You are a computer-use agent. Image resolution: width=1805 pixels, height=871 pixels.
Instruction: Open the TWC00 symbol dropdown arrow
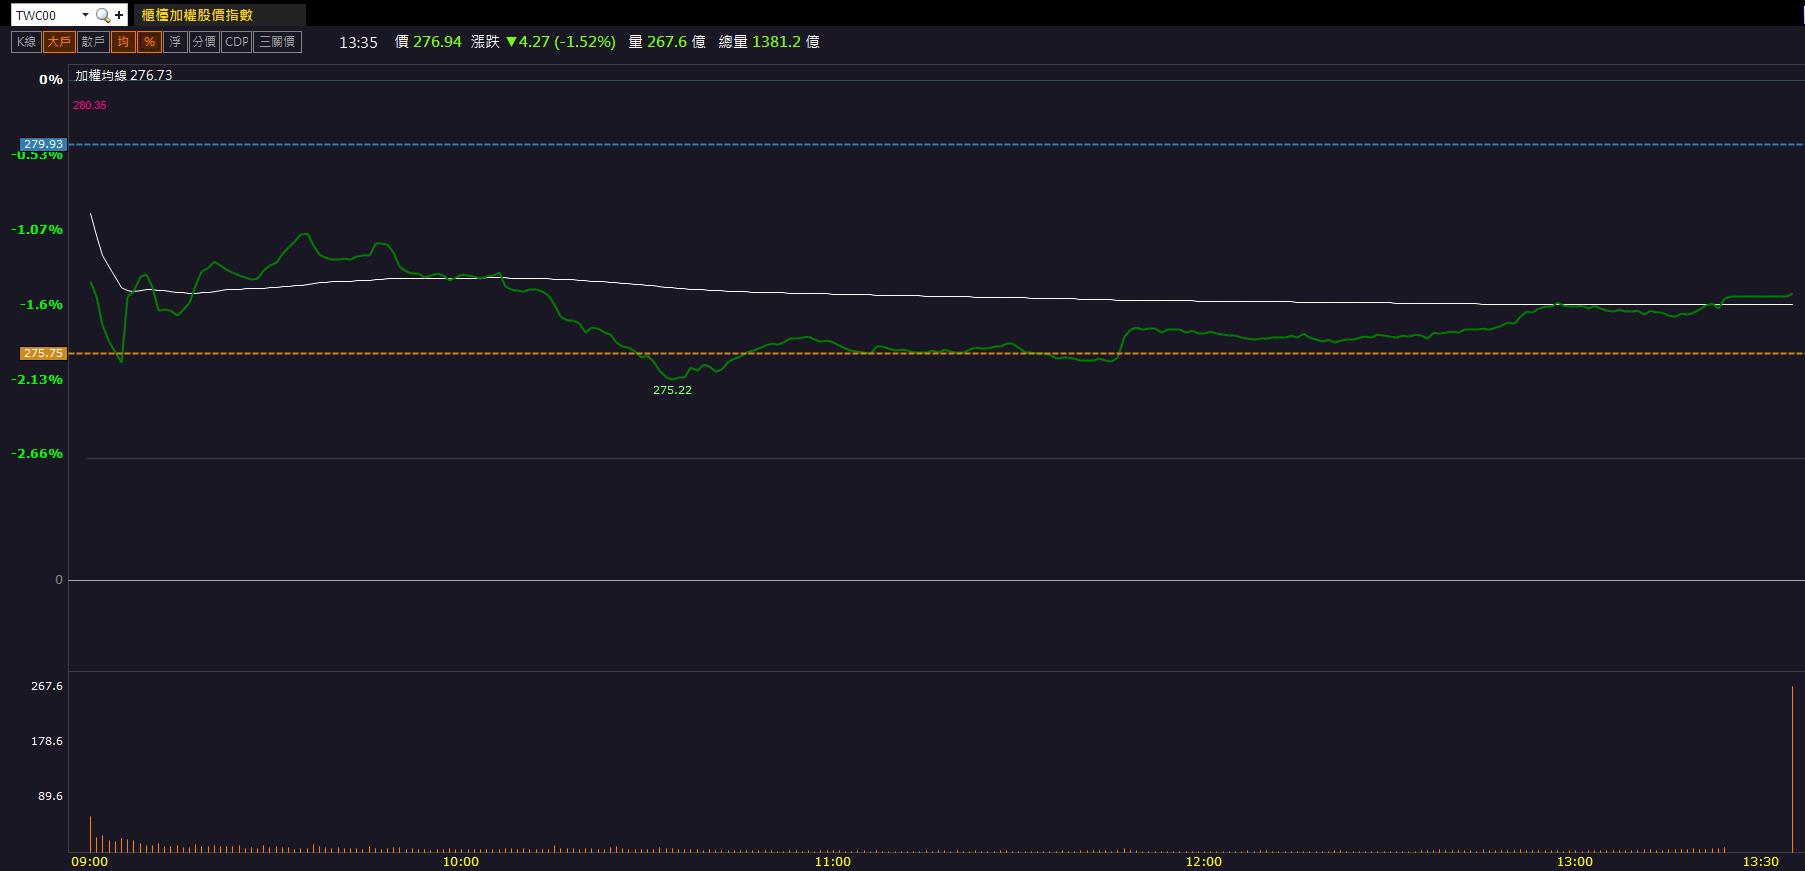(x=85, y=15)
